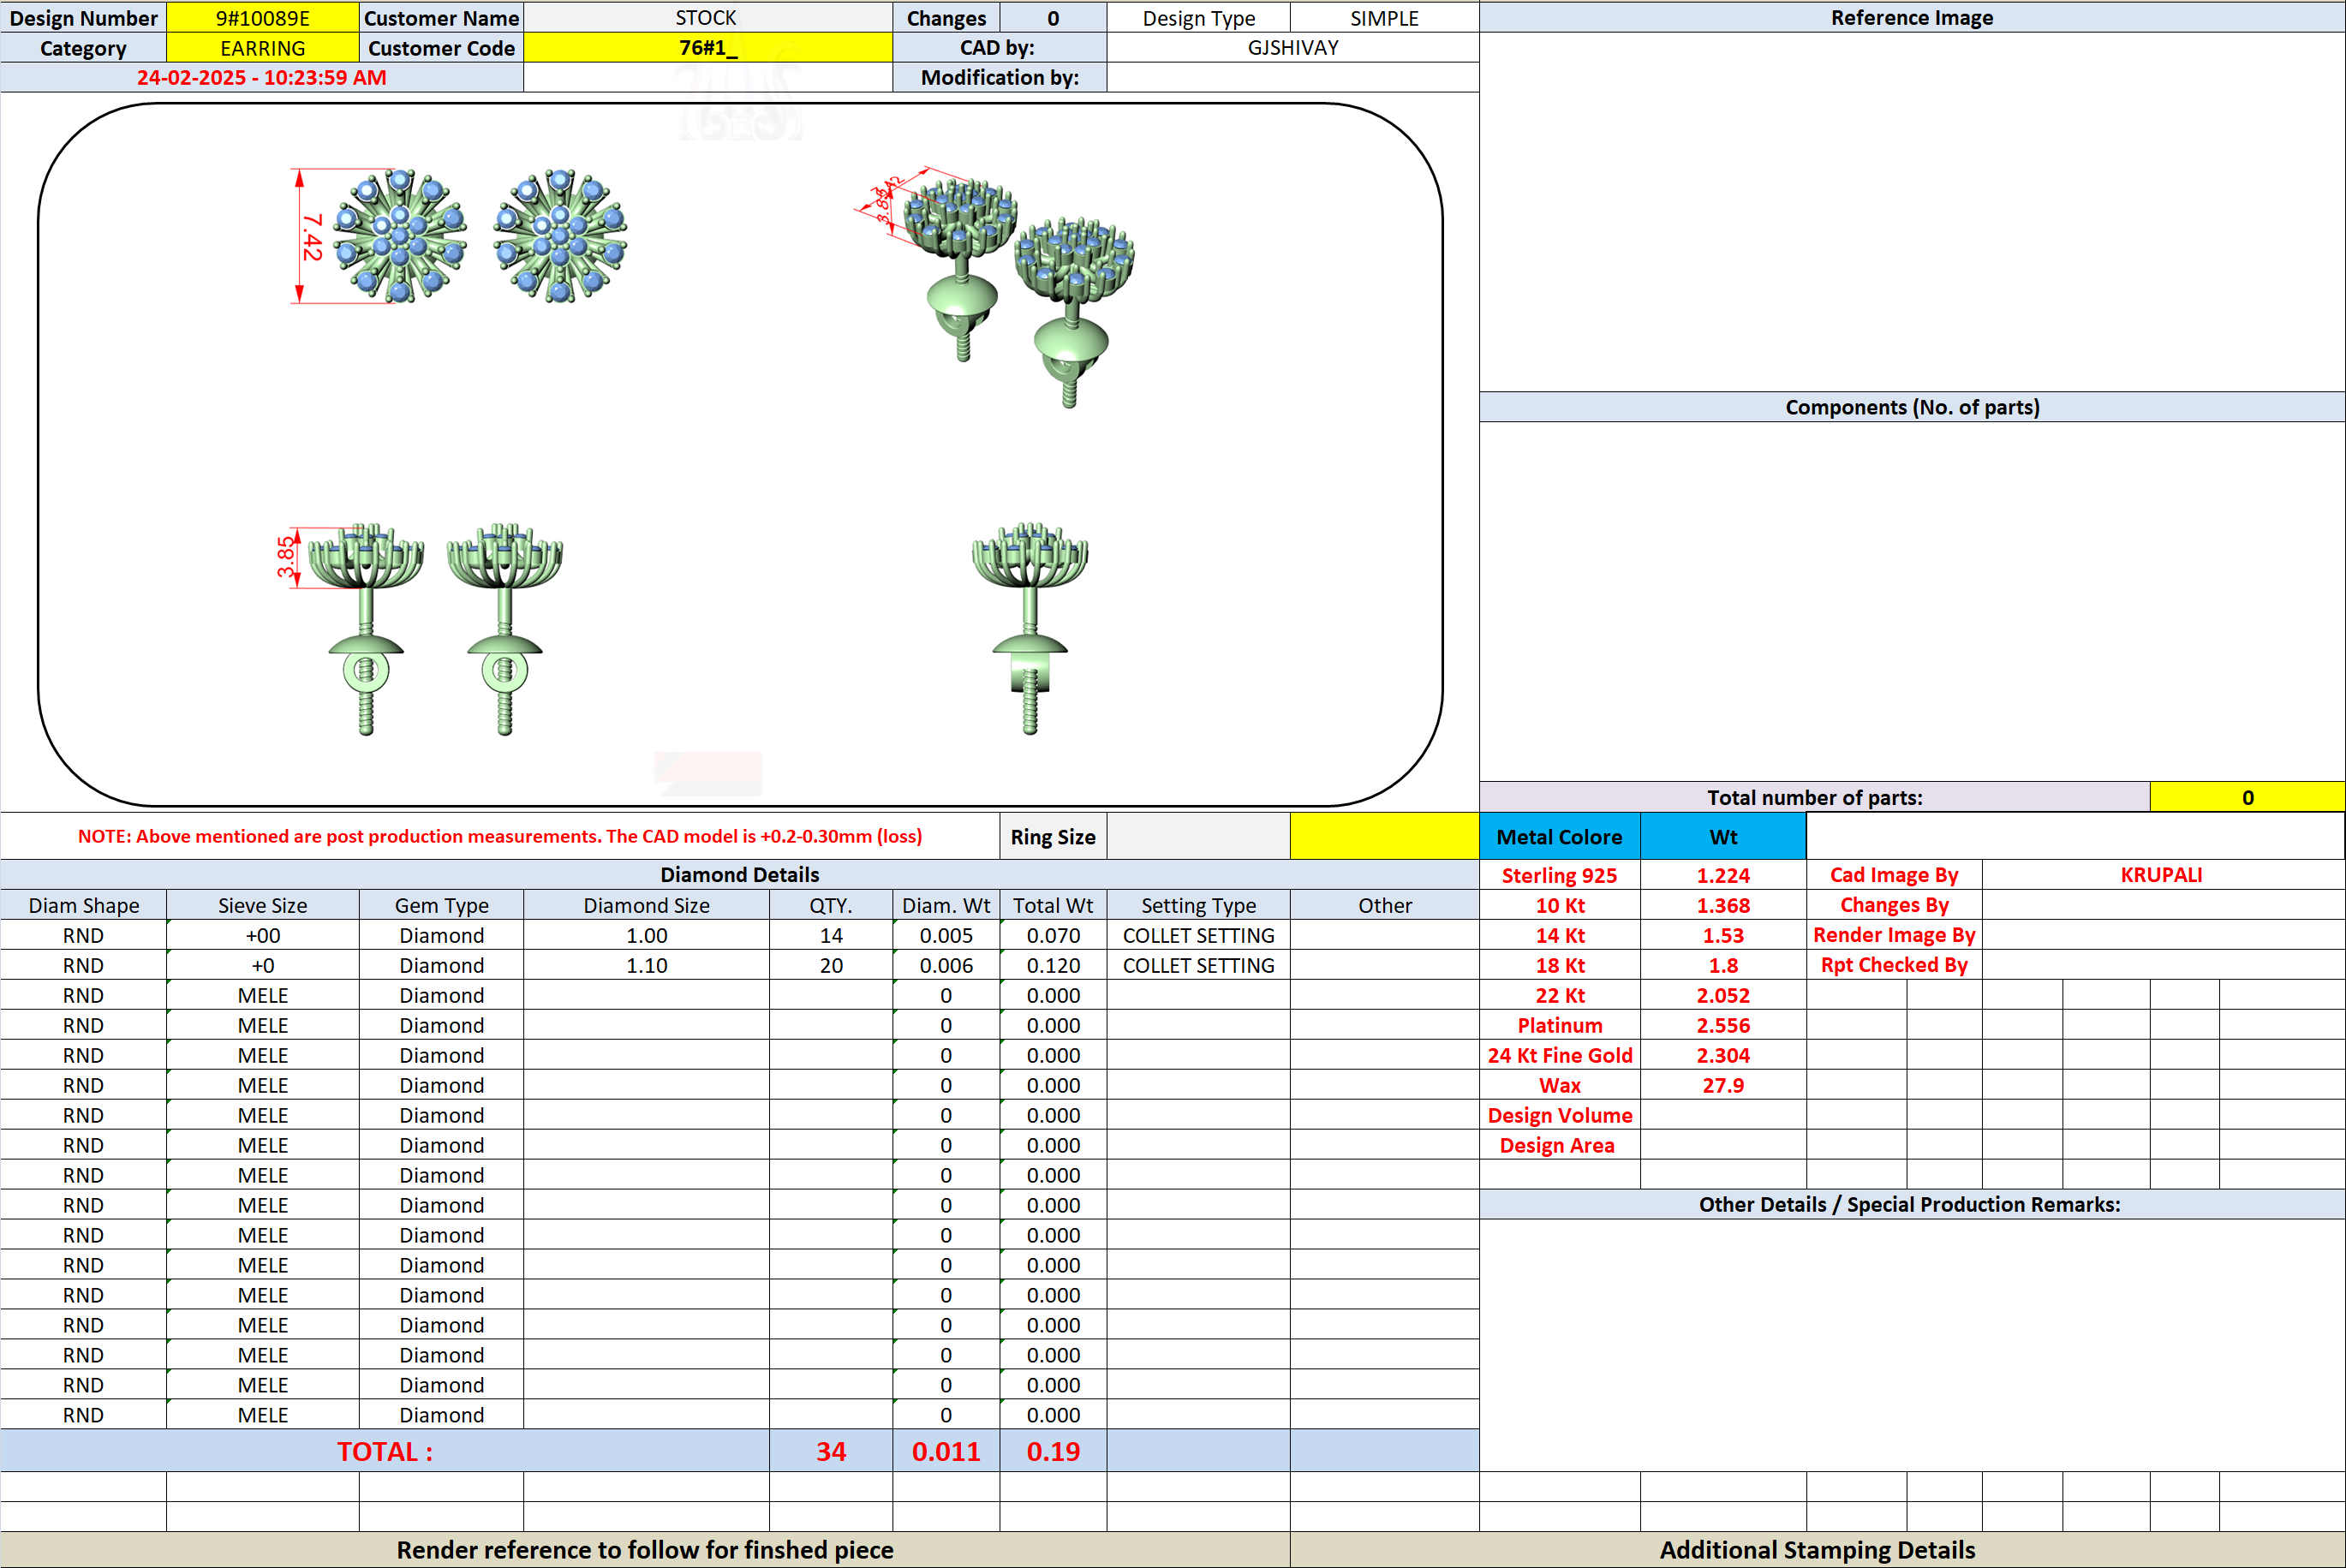This screenshot has width=2346, height=1568.
Task: Select COLLET SETTING in the +0 row
Action: pyautogui.click(x=1198, y=965)
